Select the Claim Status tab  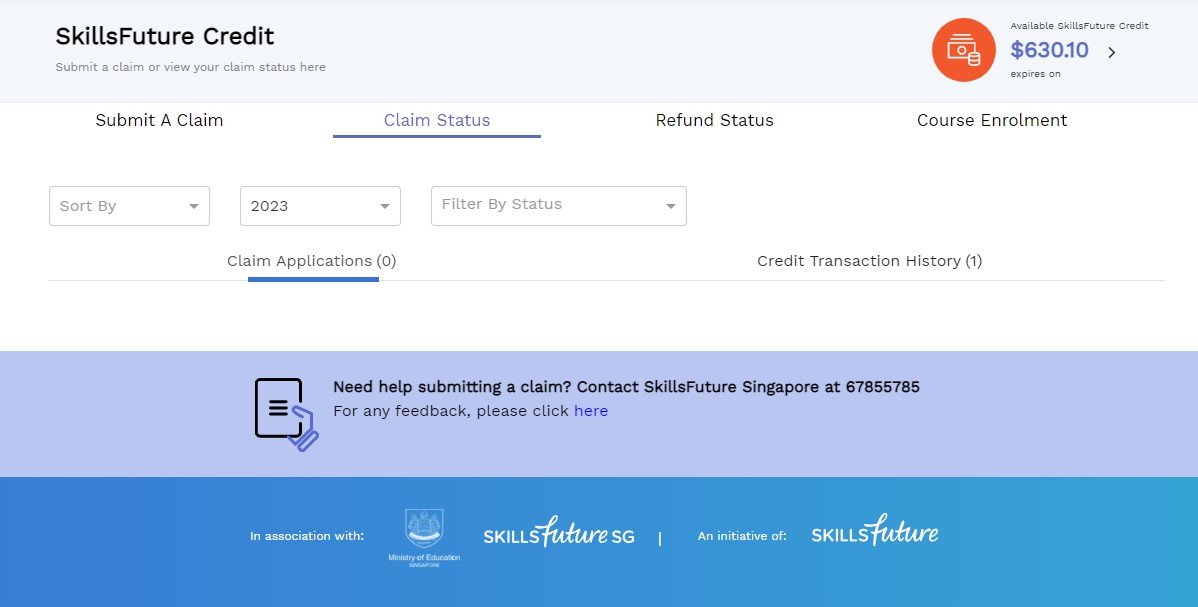click(x=437, y=120)
